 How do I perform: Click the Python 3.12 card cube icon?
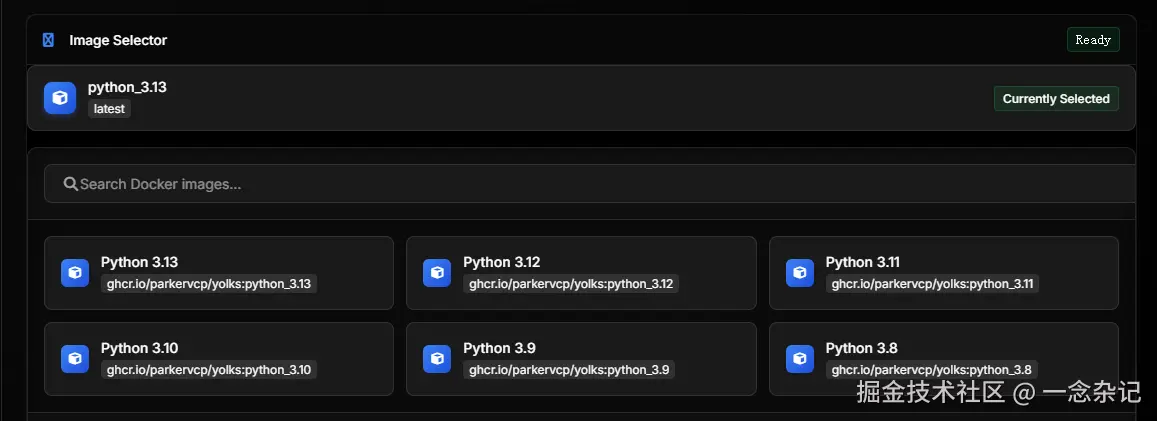click(x=437, y=273)
